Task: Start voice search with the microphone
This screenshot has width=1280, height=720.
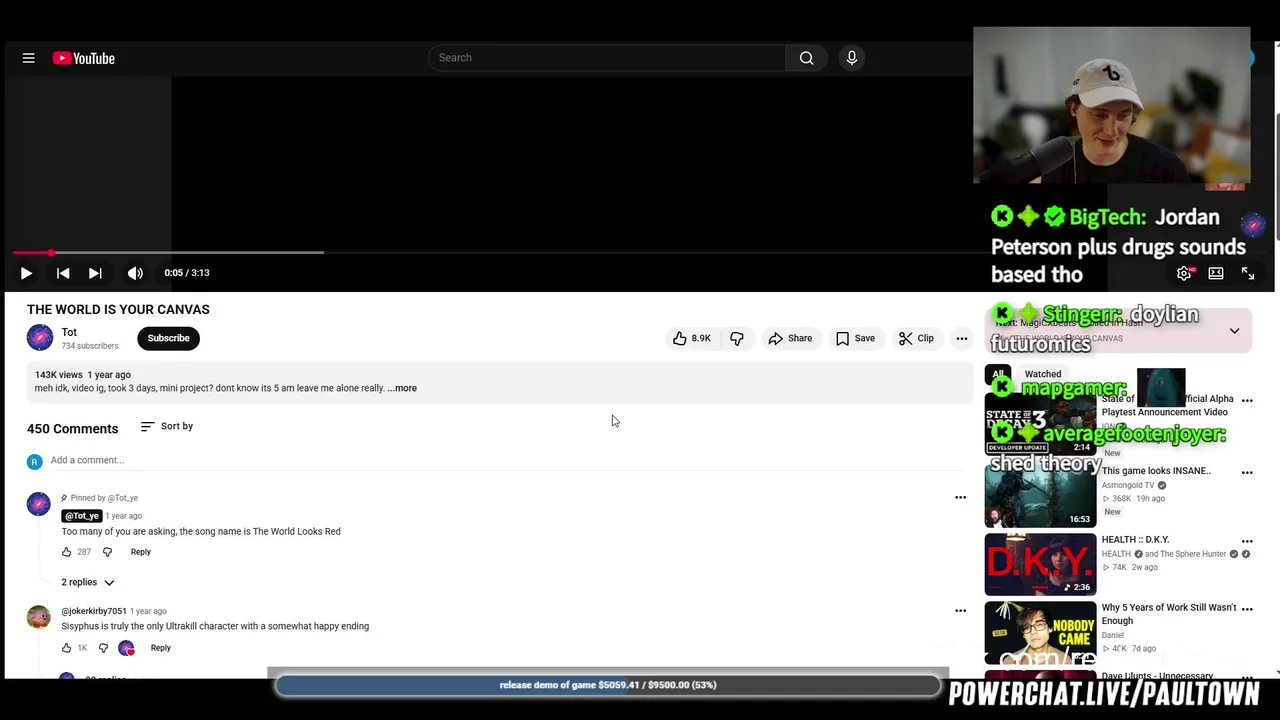Action: click(x=852, y=58)
